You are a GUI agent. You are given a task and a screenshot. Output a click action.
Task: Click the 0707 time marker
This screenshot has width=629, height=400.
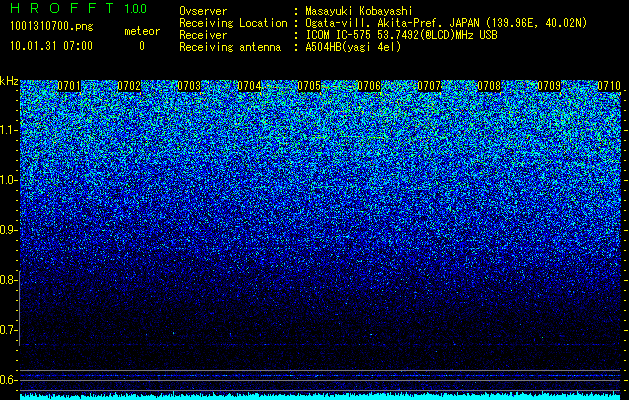pyautogui.click(x=429, y=86)
